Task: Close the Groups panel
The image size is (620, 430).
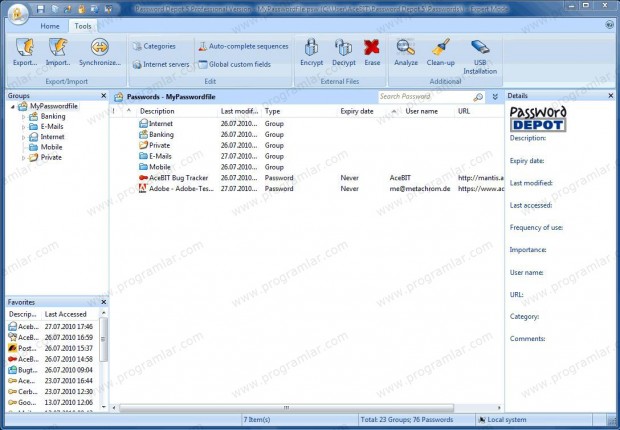Action: point(104,96)
